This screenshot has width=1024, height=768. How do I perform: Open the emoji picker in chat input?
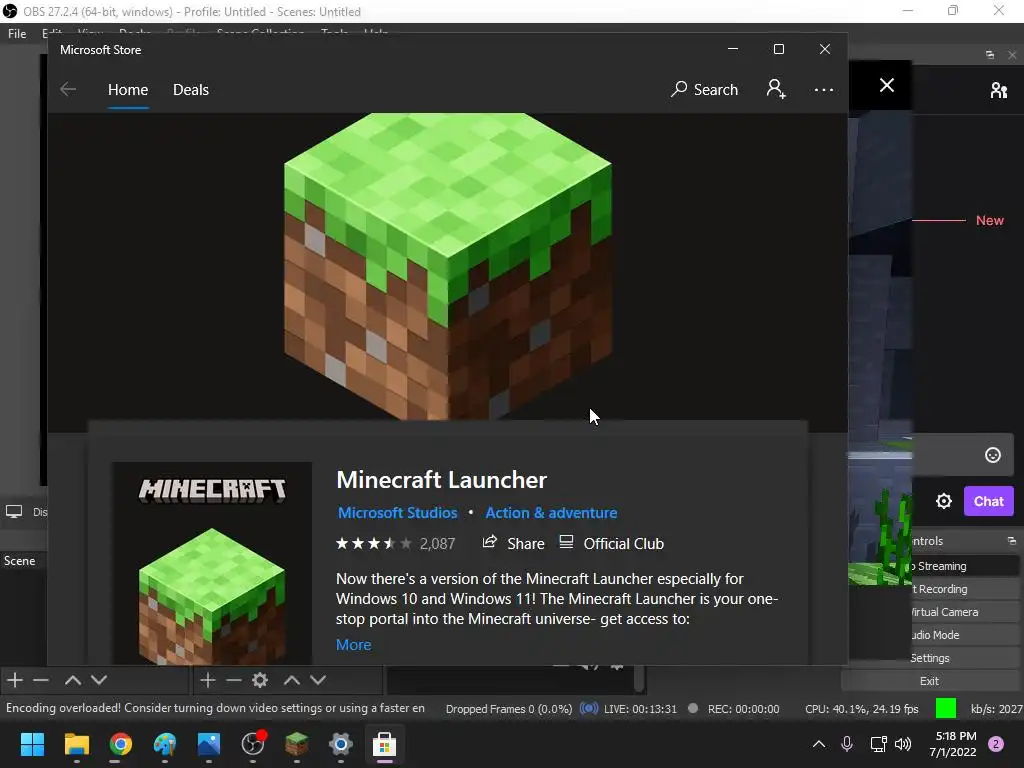(x=993, y=455)
